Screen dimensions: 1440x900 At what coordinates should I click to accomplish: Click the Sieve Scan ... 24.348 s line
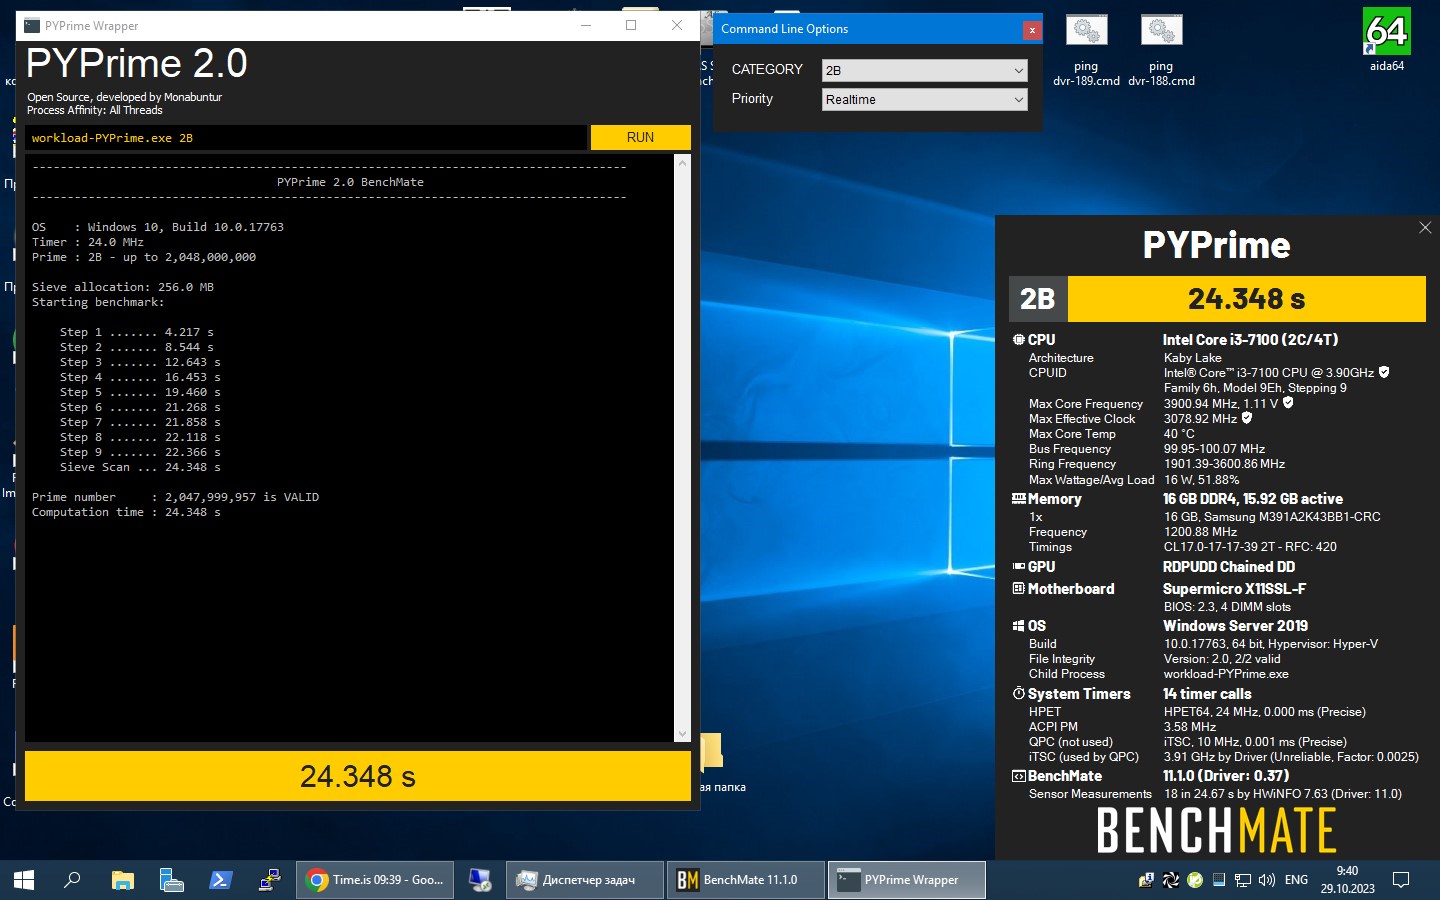pyautogui.click(x=140, y=467)
